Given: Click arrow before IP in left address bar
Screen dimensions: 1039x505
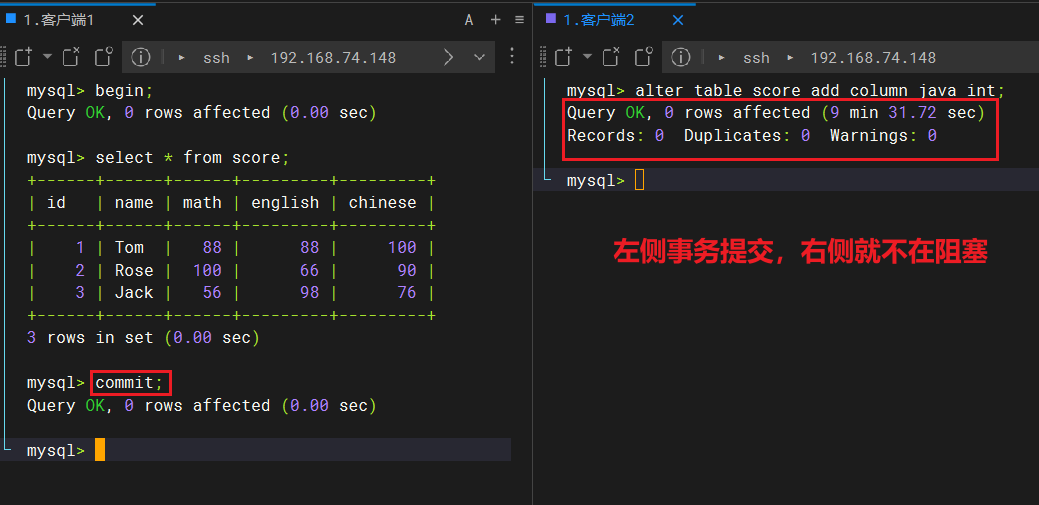Looking at the screenshot, I should click(250, 58).
